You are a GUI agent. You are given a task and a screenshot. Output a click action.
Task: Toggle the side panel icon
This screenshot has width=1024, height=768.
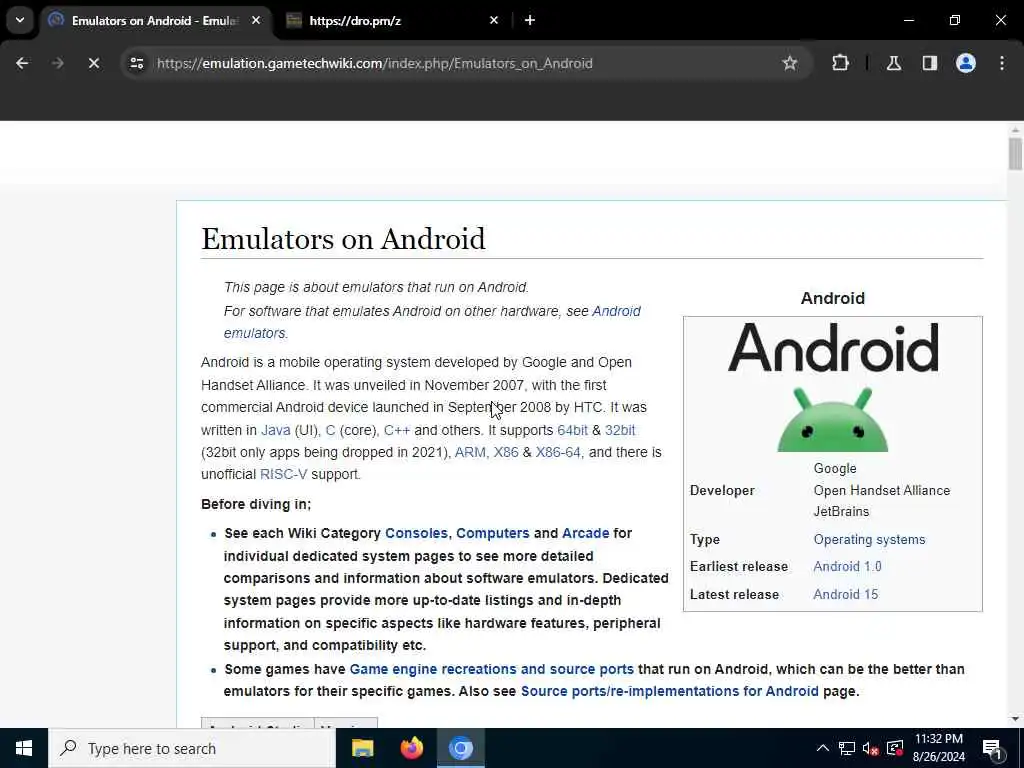[929, 63]
